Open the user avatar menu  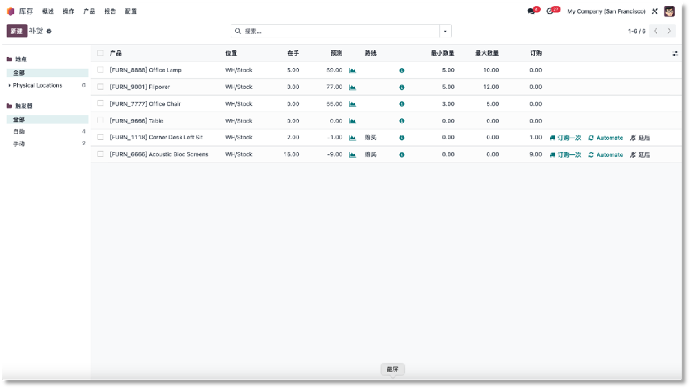[x=669, y=11]
